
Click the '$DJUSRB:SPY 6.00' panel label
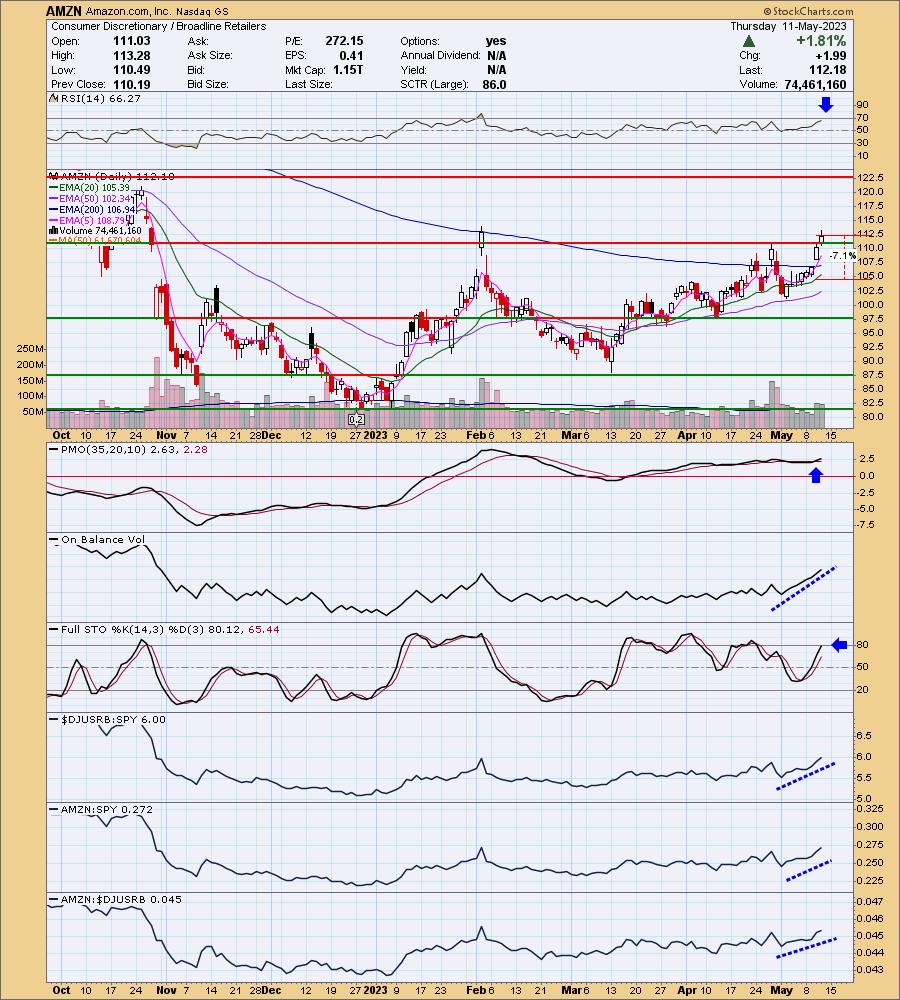[x=114, y=719]
